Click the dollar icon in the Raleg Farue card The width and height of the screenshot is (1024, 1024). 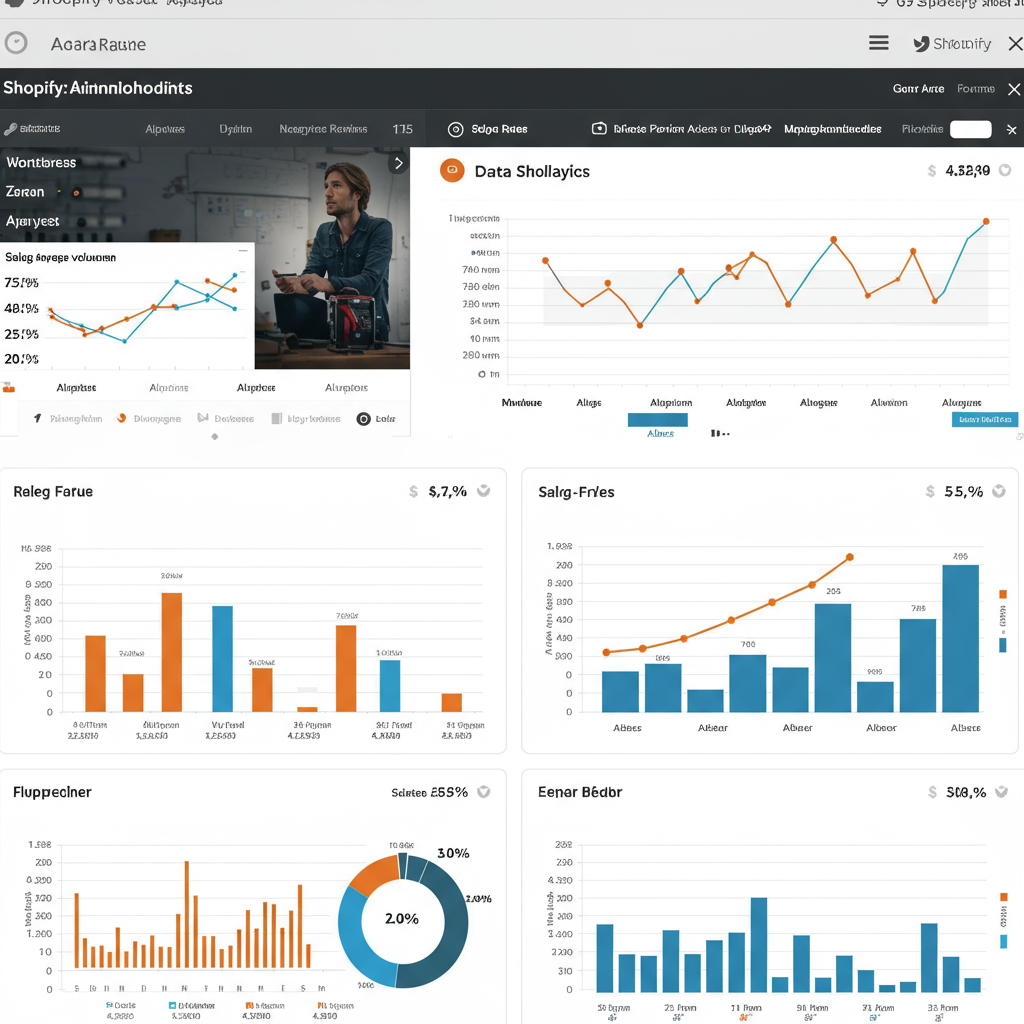tap(413, 492)
